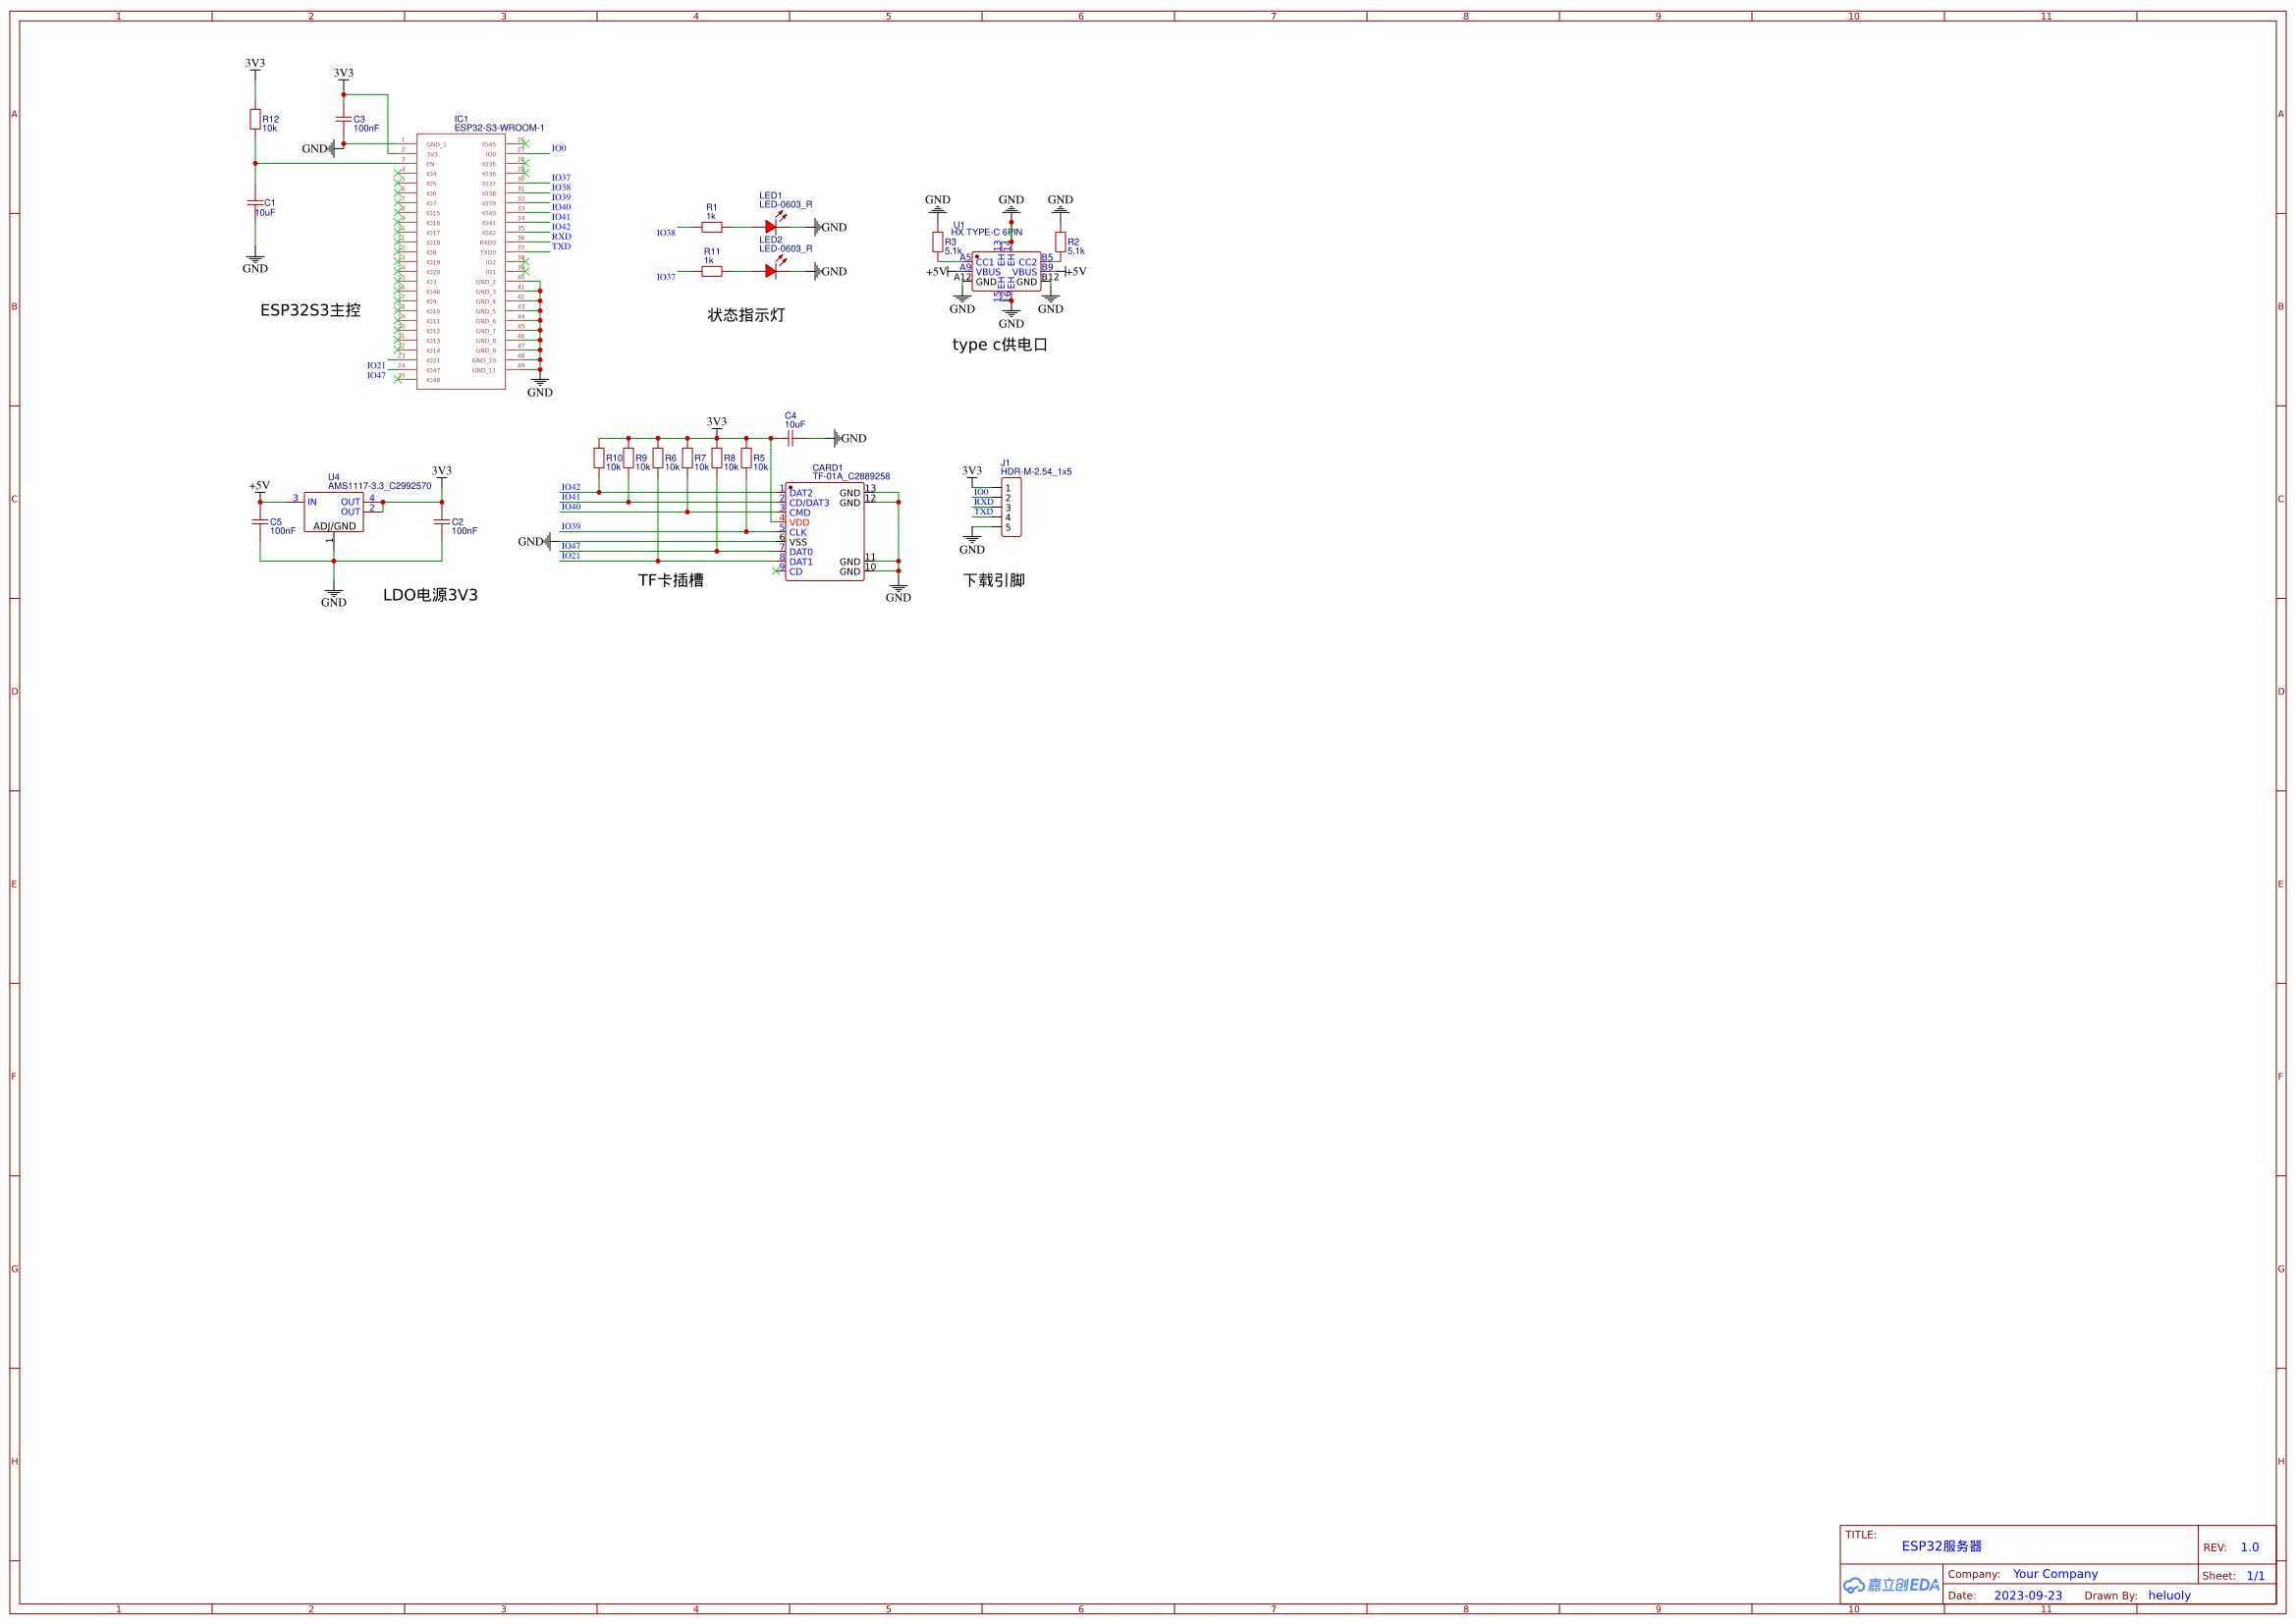Select resistor R2 5.1k symbol

pos(1060,242)
